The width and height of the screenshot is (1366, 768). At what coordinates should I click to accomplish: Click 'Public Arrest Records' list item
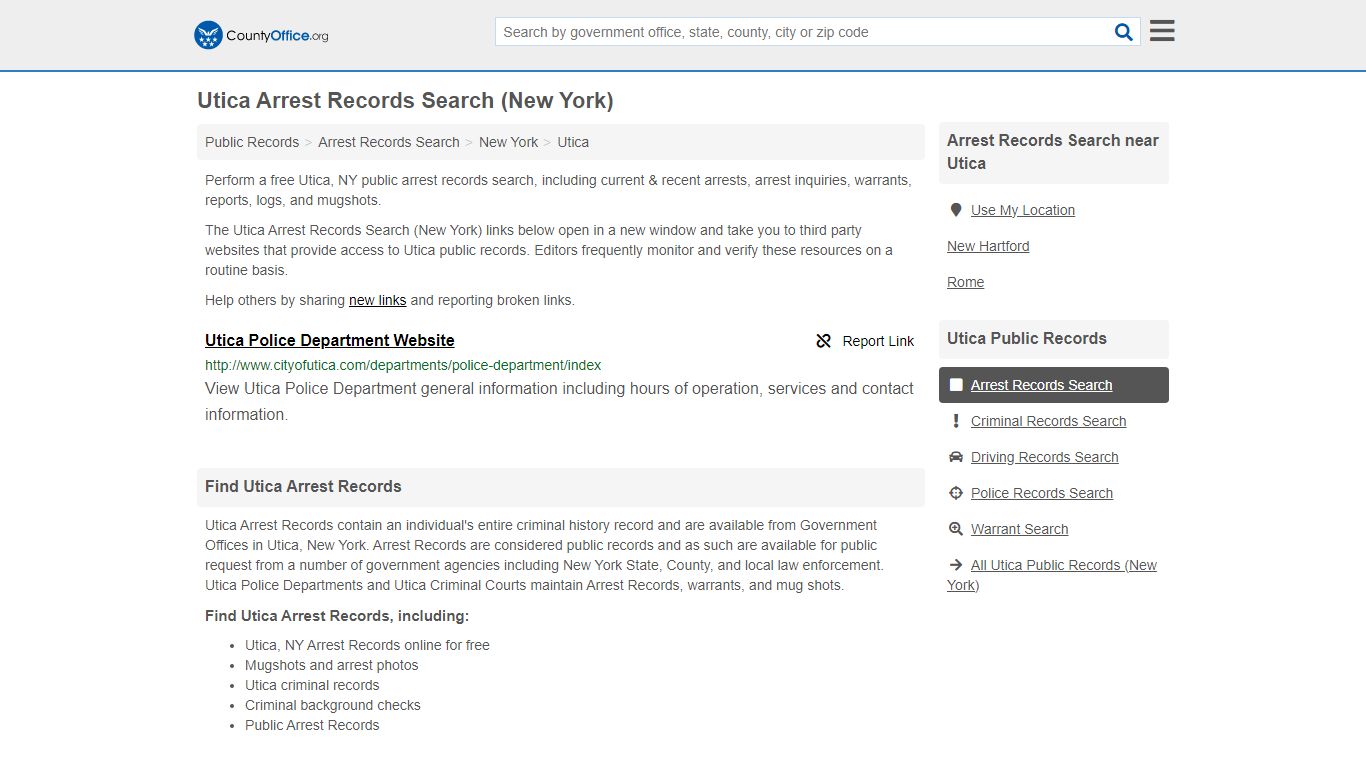tap(312, 725)
